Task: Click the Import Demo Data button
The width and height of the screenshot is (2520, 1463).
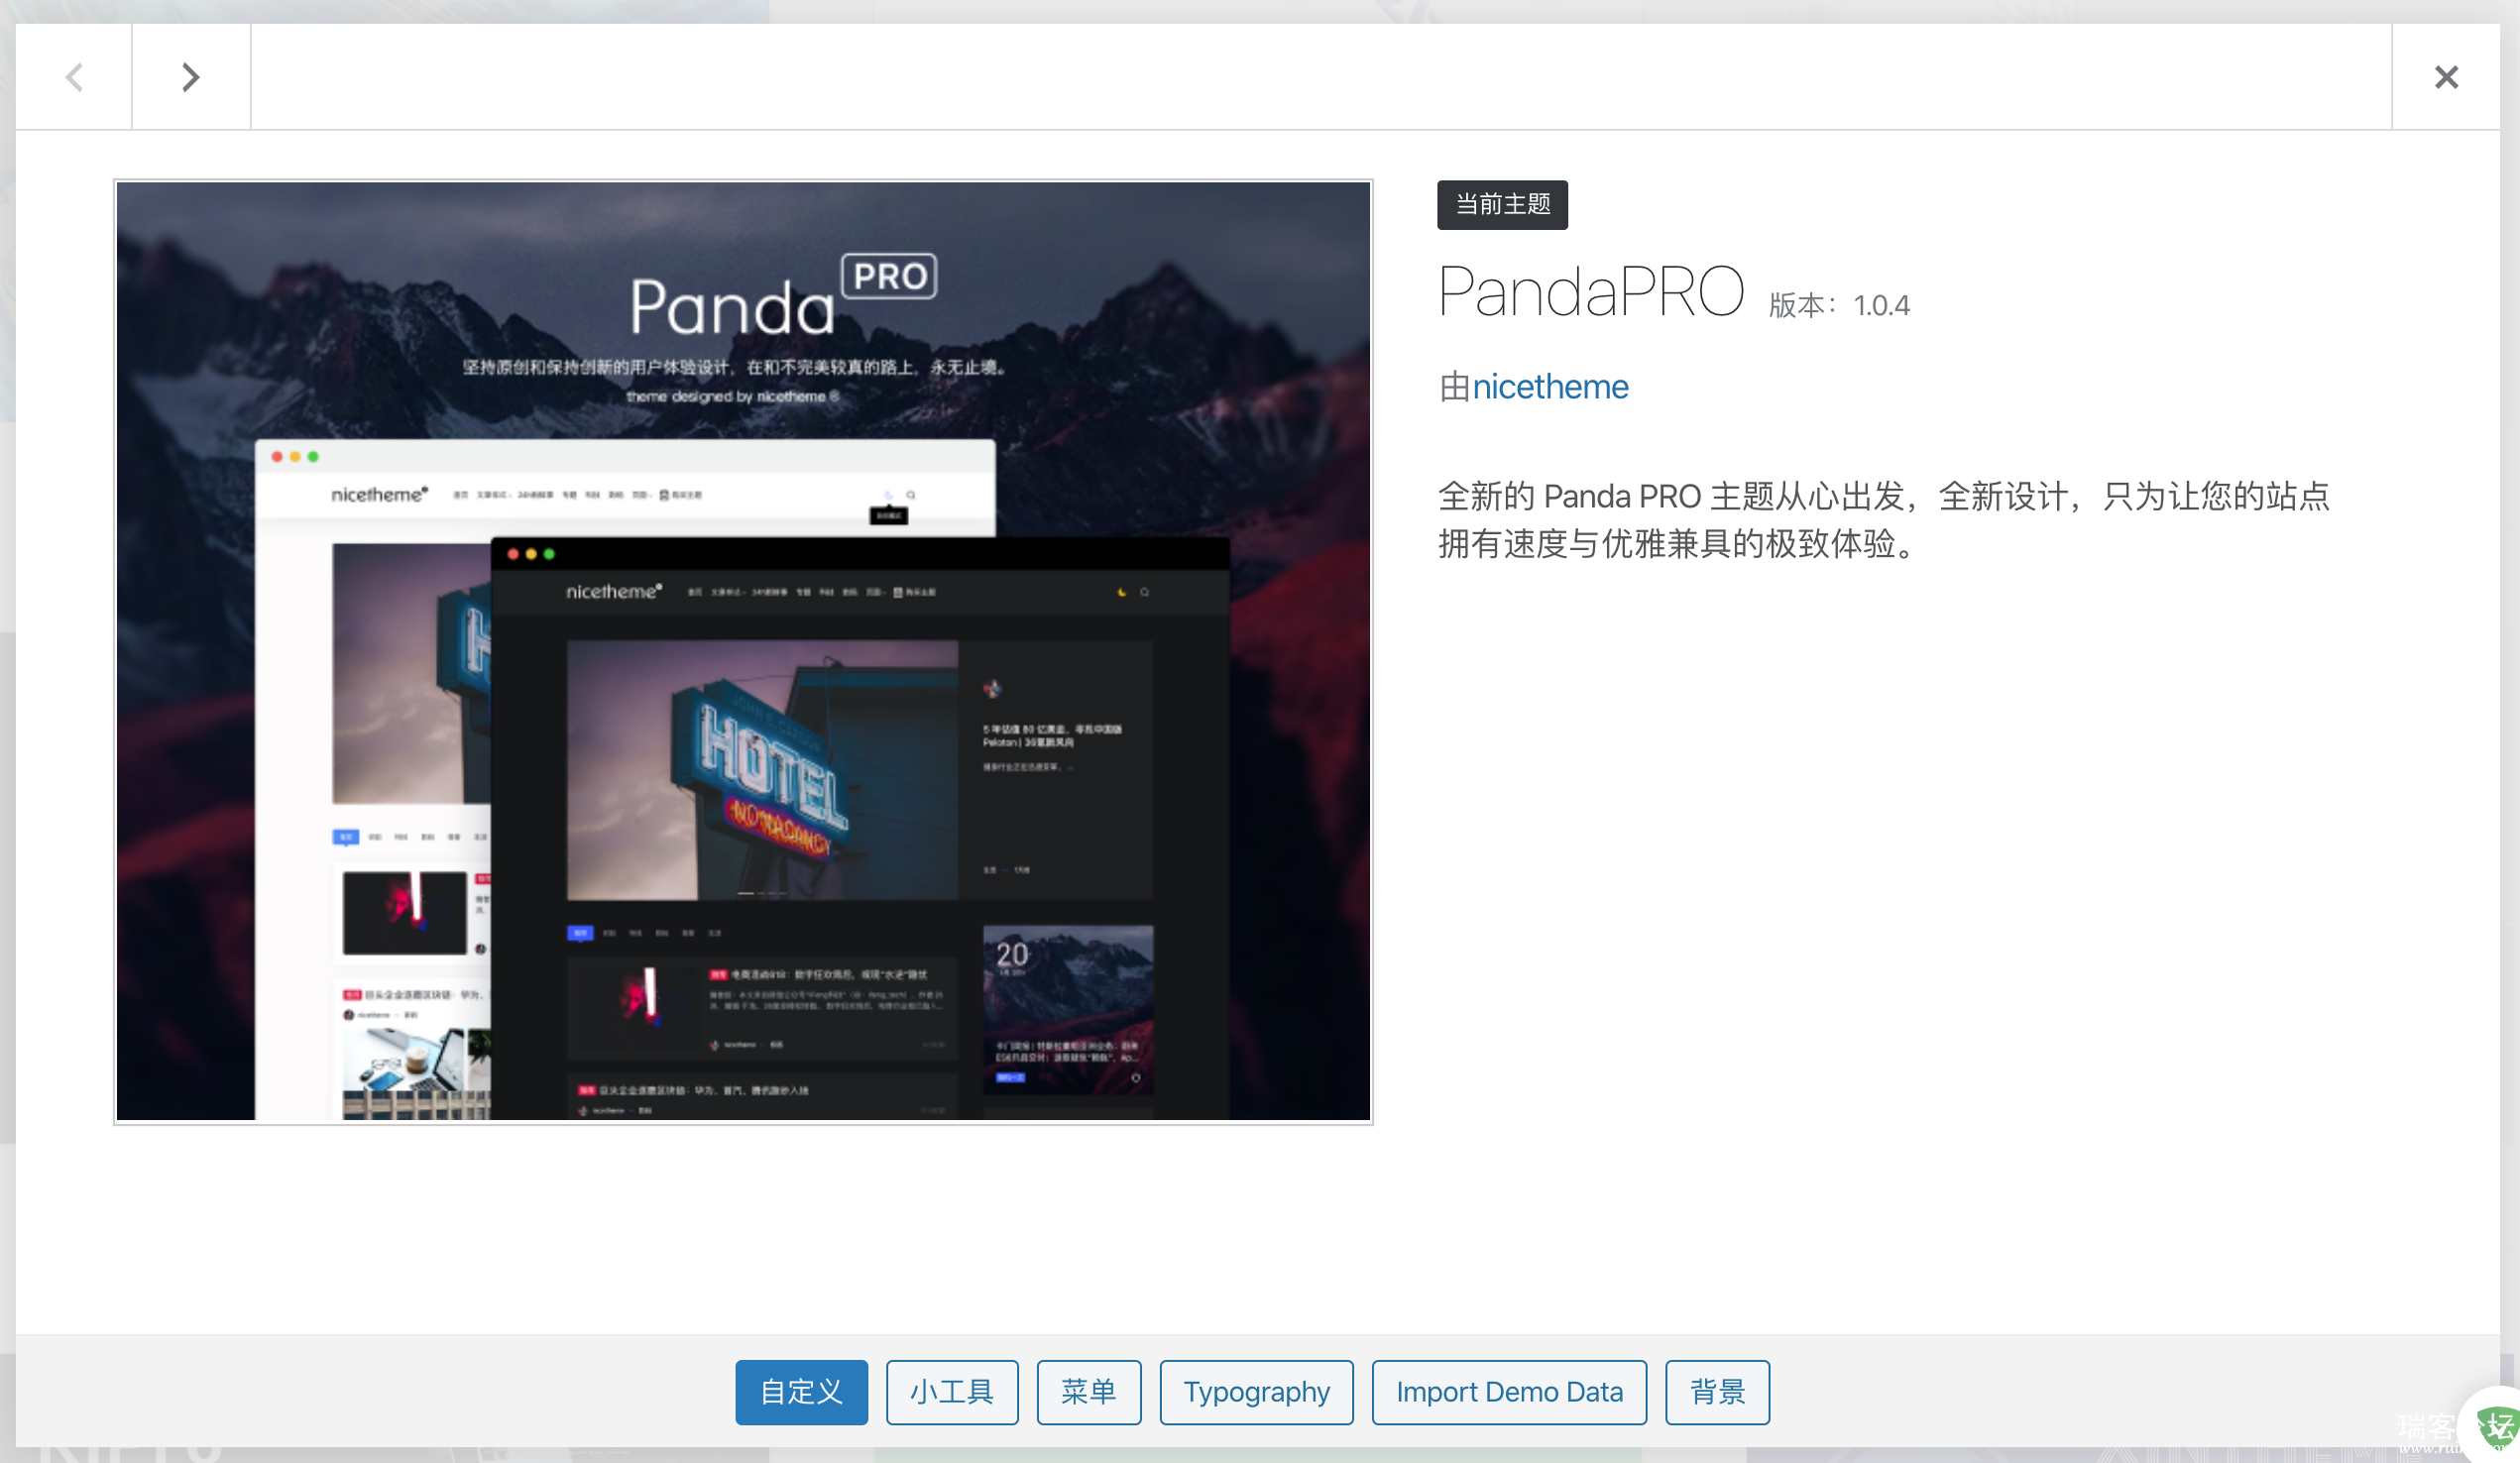Action: click(1508, 1392)
